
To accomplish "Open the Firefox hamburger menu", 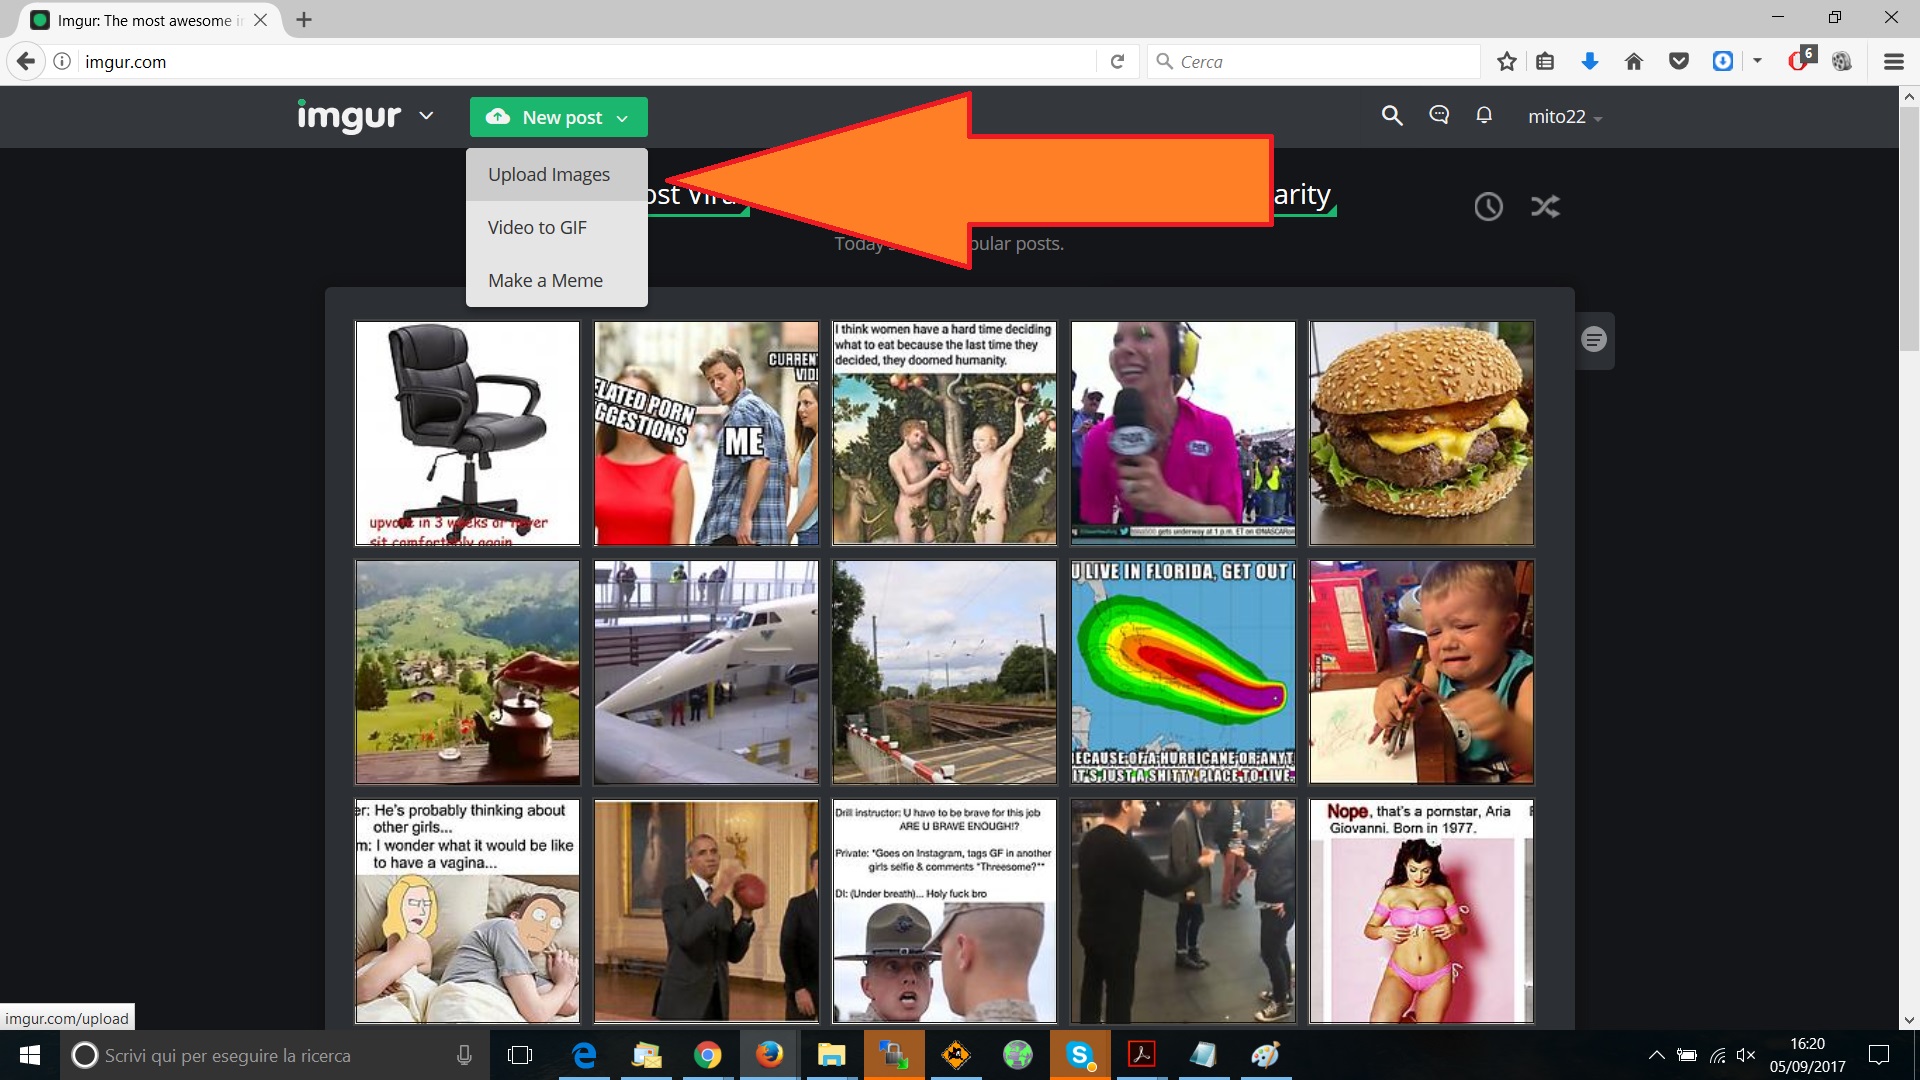I will coord(1893,62).
